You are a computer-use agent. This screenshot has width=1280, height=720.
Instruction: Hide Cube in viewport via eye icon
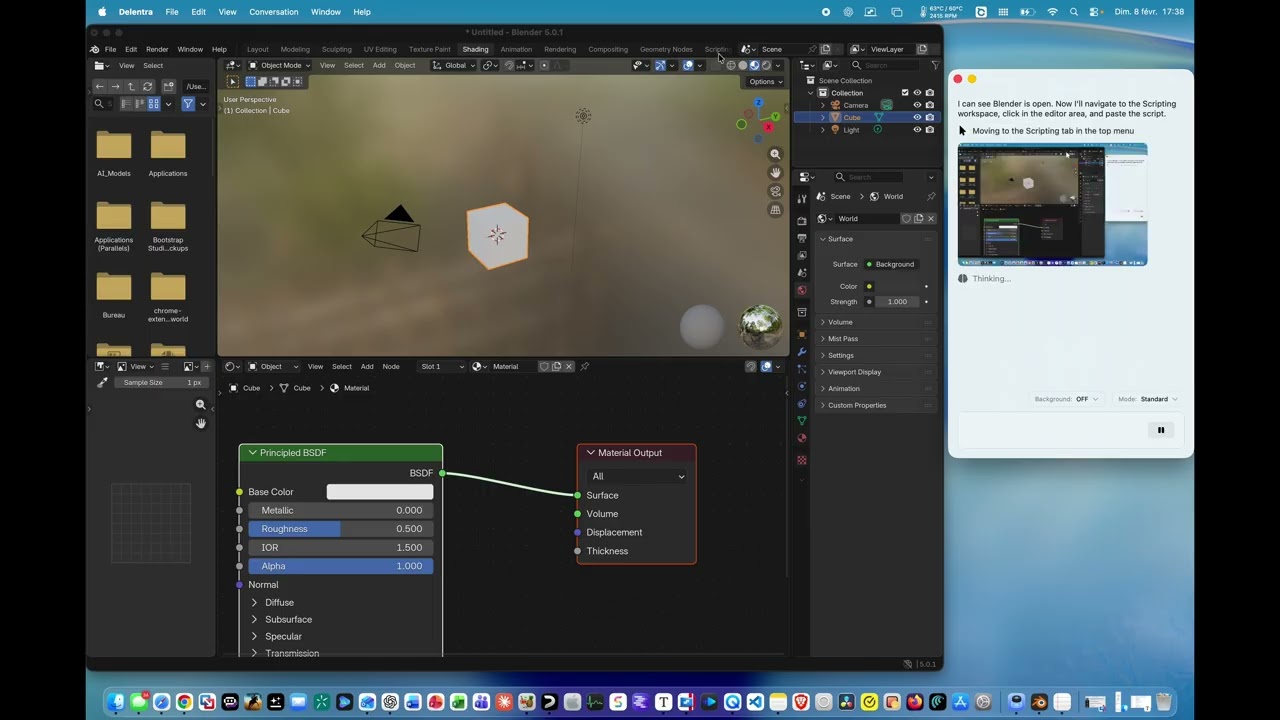[917, 117]
